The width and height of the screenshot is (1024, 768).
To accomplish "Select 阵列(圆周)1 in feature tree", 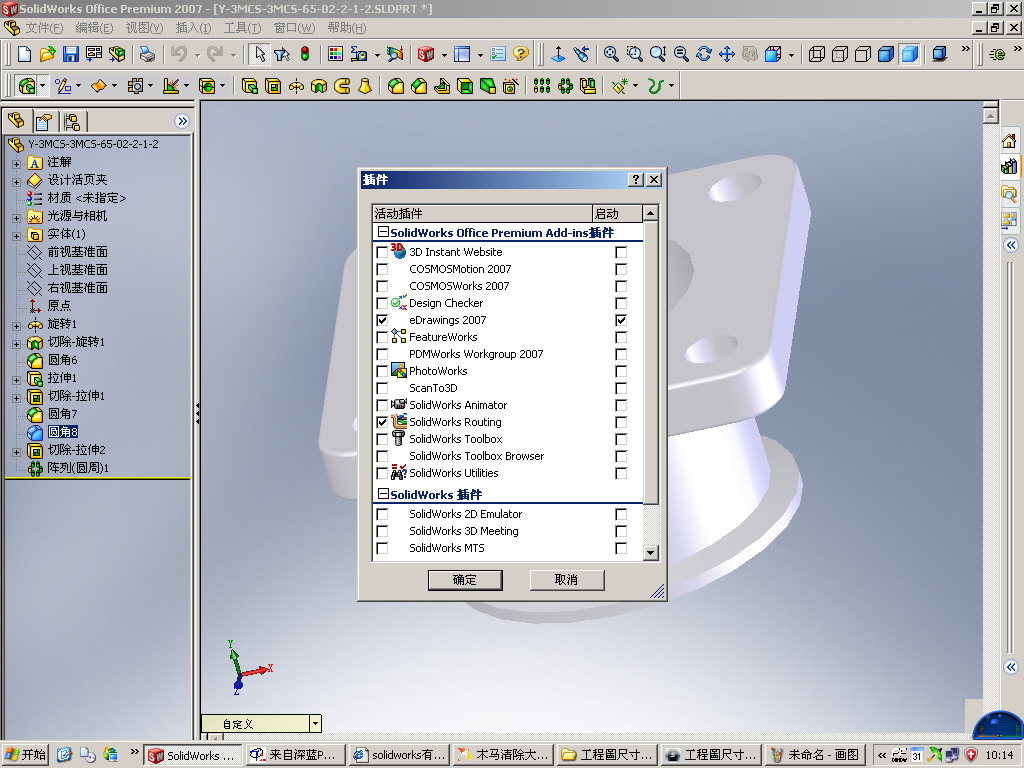I will [x=78, y=468].
